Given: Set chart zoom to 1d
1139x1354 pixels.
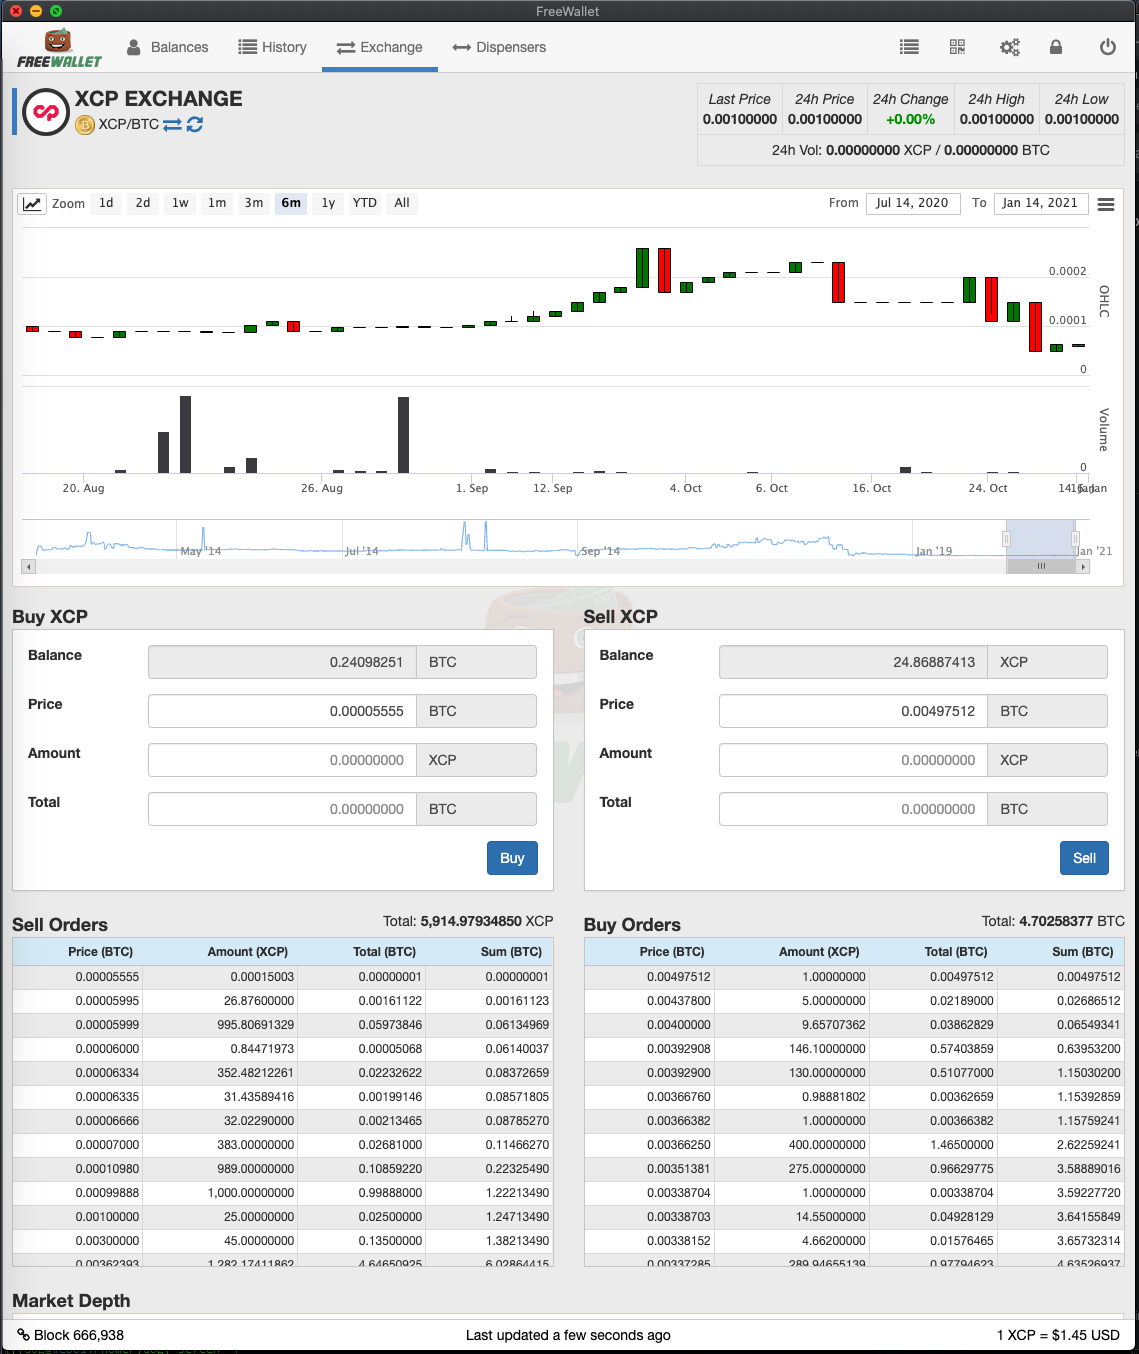Looking at the screenshot, I should coord(106,203).
